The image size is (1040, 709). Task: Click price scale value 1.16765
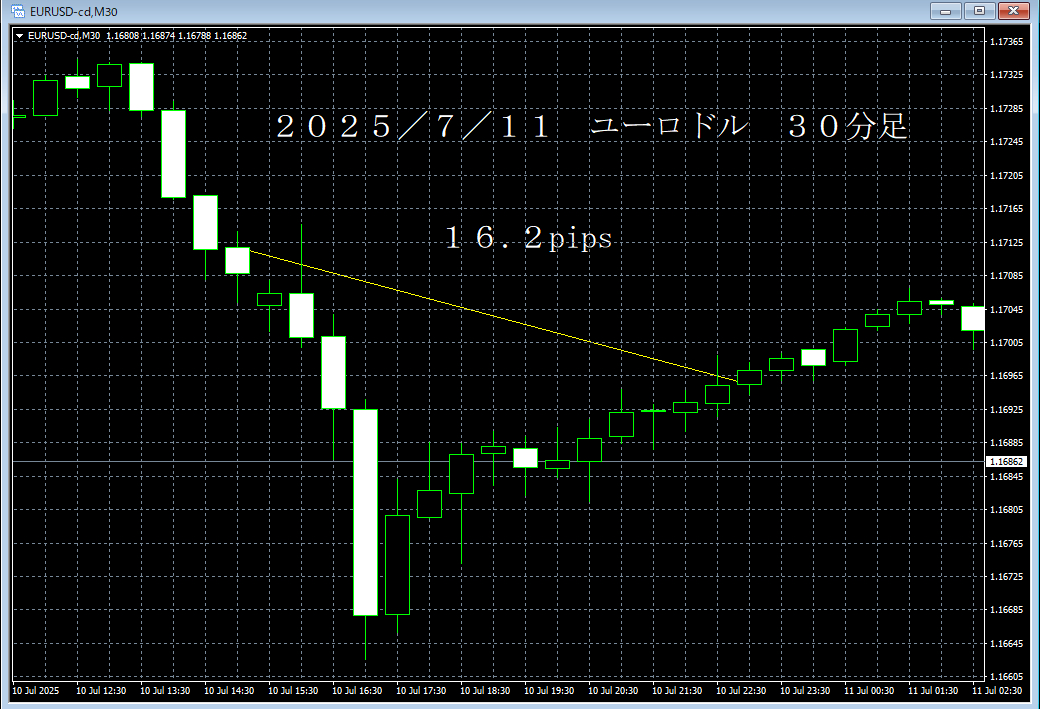pyautogui.click(x=1006, y=544)
